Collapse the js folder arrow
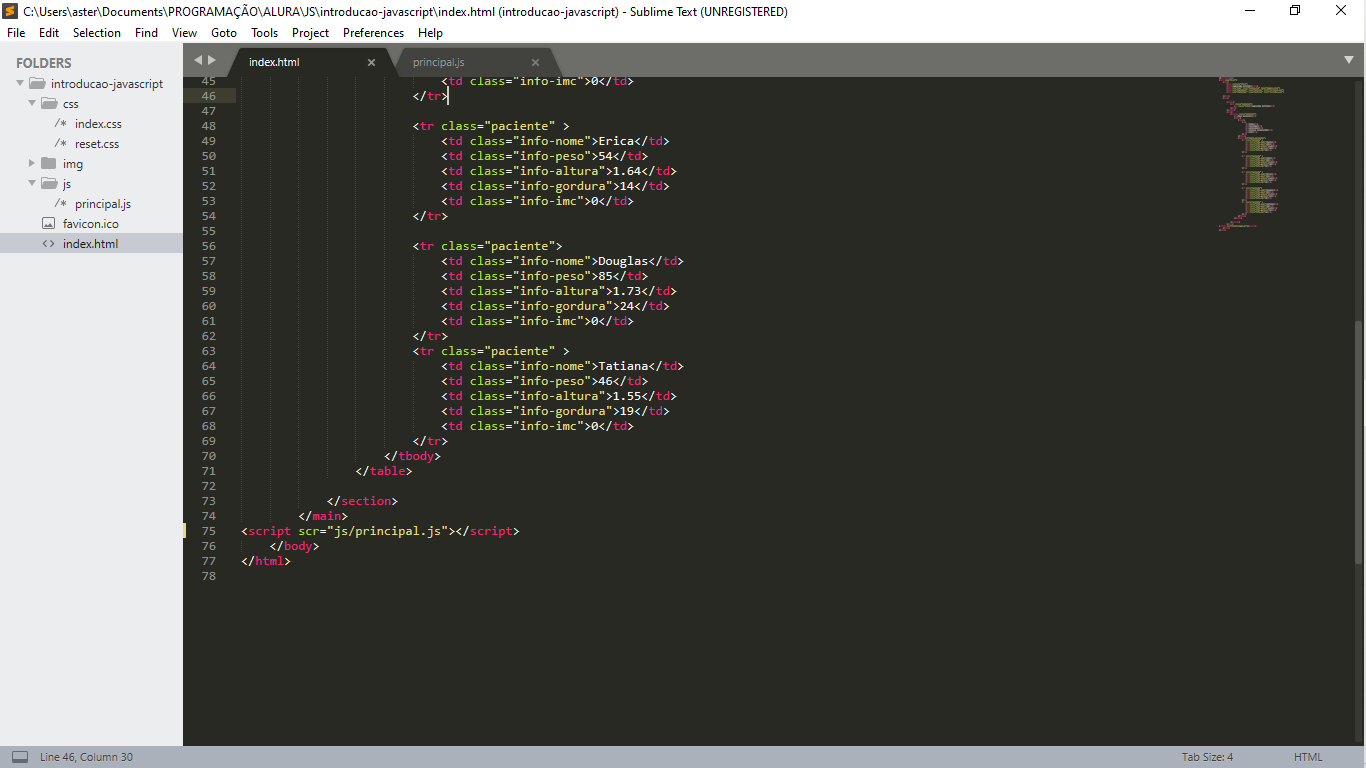 pyautogui.click(x=32, y=184)
